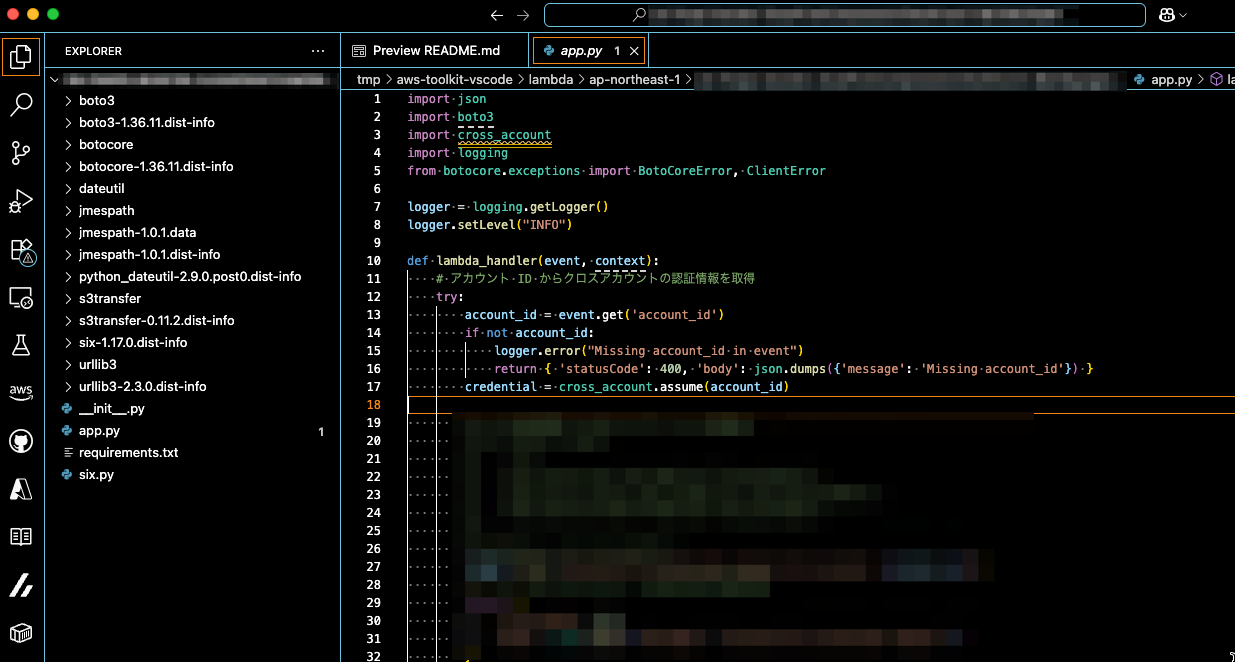Screen dimensions: 1235x662
Task: Open the AWS Toolkit panel
Action: point(21,392)
